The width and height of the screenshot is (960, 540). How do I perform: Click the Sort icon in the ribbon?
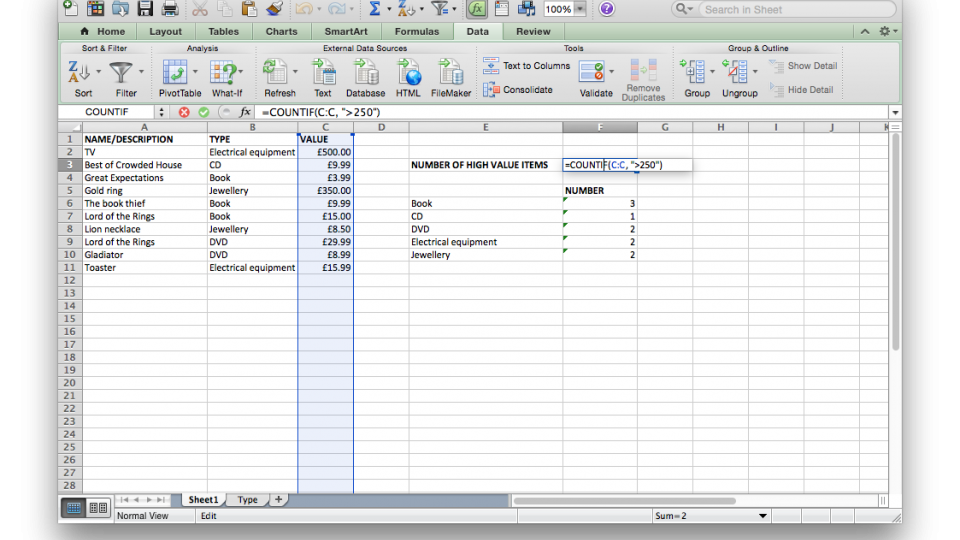79,72
